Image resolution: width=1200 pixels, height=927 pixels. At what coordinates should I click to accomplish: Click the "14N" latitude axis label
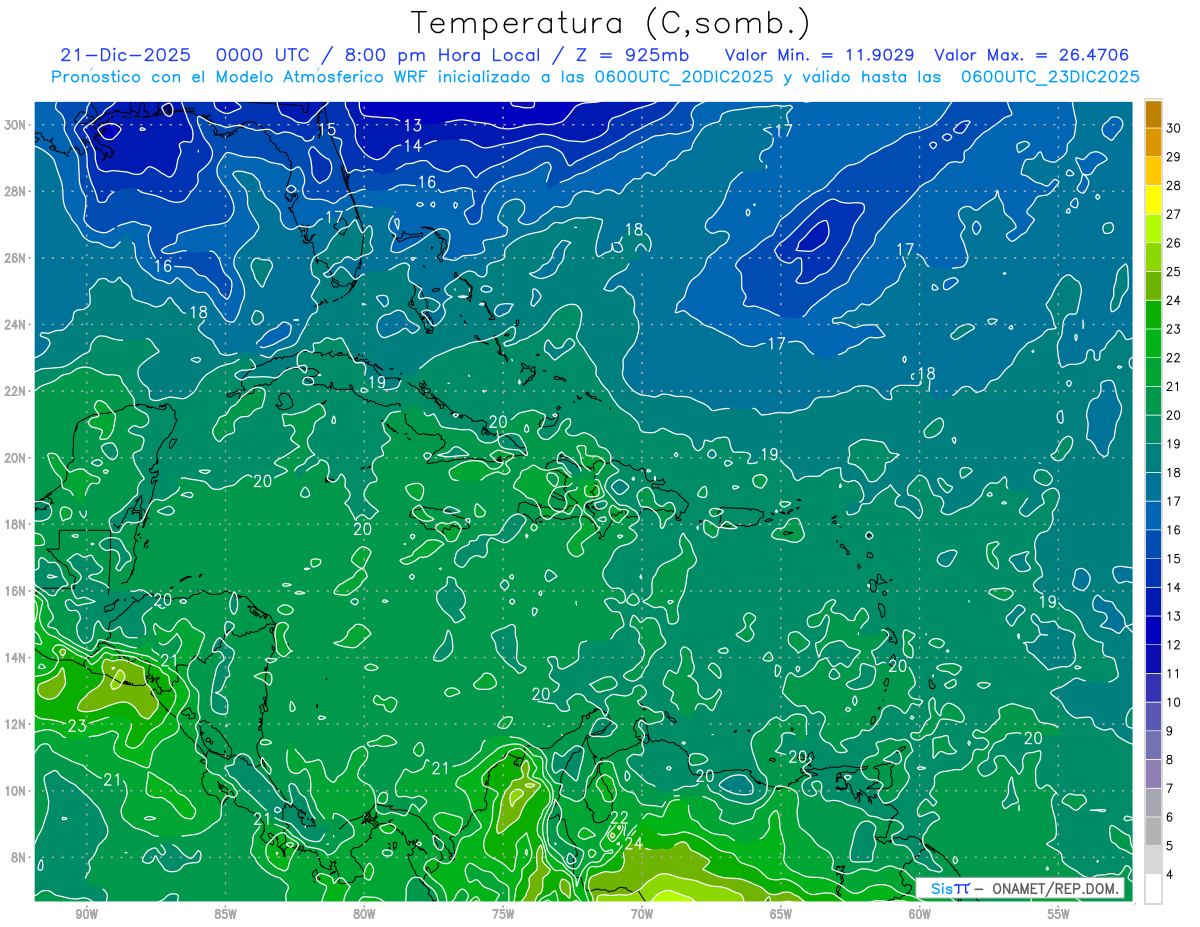pyautogui.click(x=17, y=658)
